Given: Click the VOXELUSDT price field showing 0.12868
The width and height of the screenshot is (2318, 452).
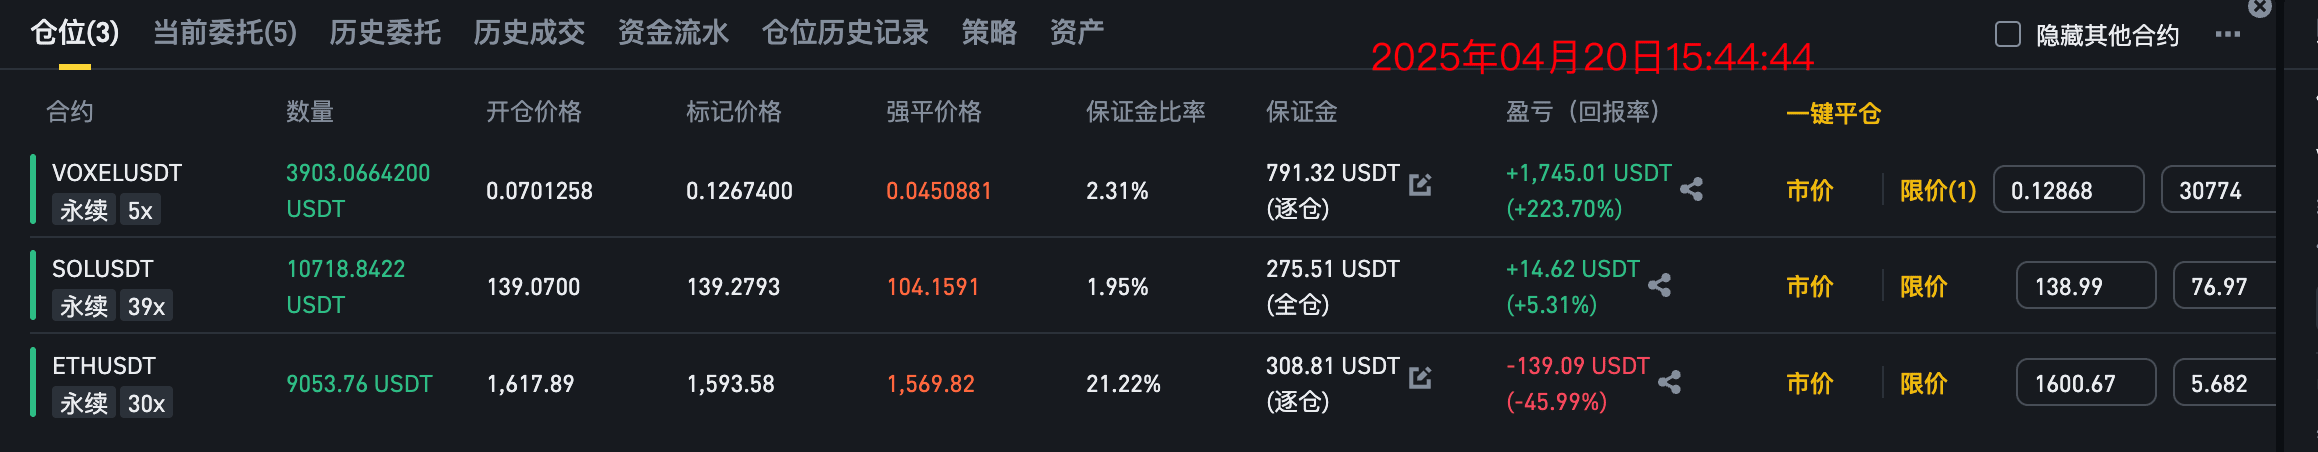Looking at the screenshot, I should click(2069, 190).
